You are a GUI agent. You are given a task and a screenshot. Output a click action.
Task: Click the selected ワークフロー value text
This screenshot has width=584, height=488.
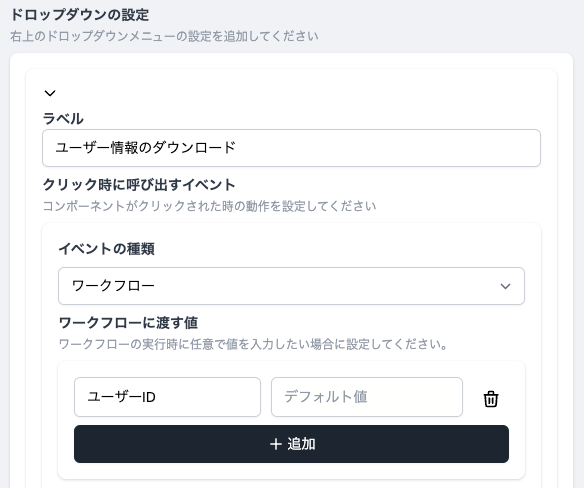113,286
